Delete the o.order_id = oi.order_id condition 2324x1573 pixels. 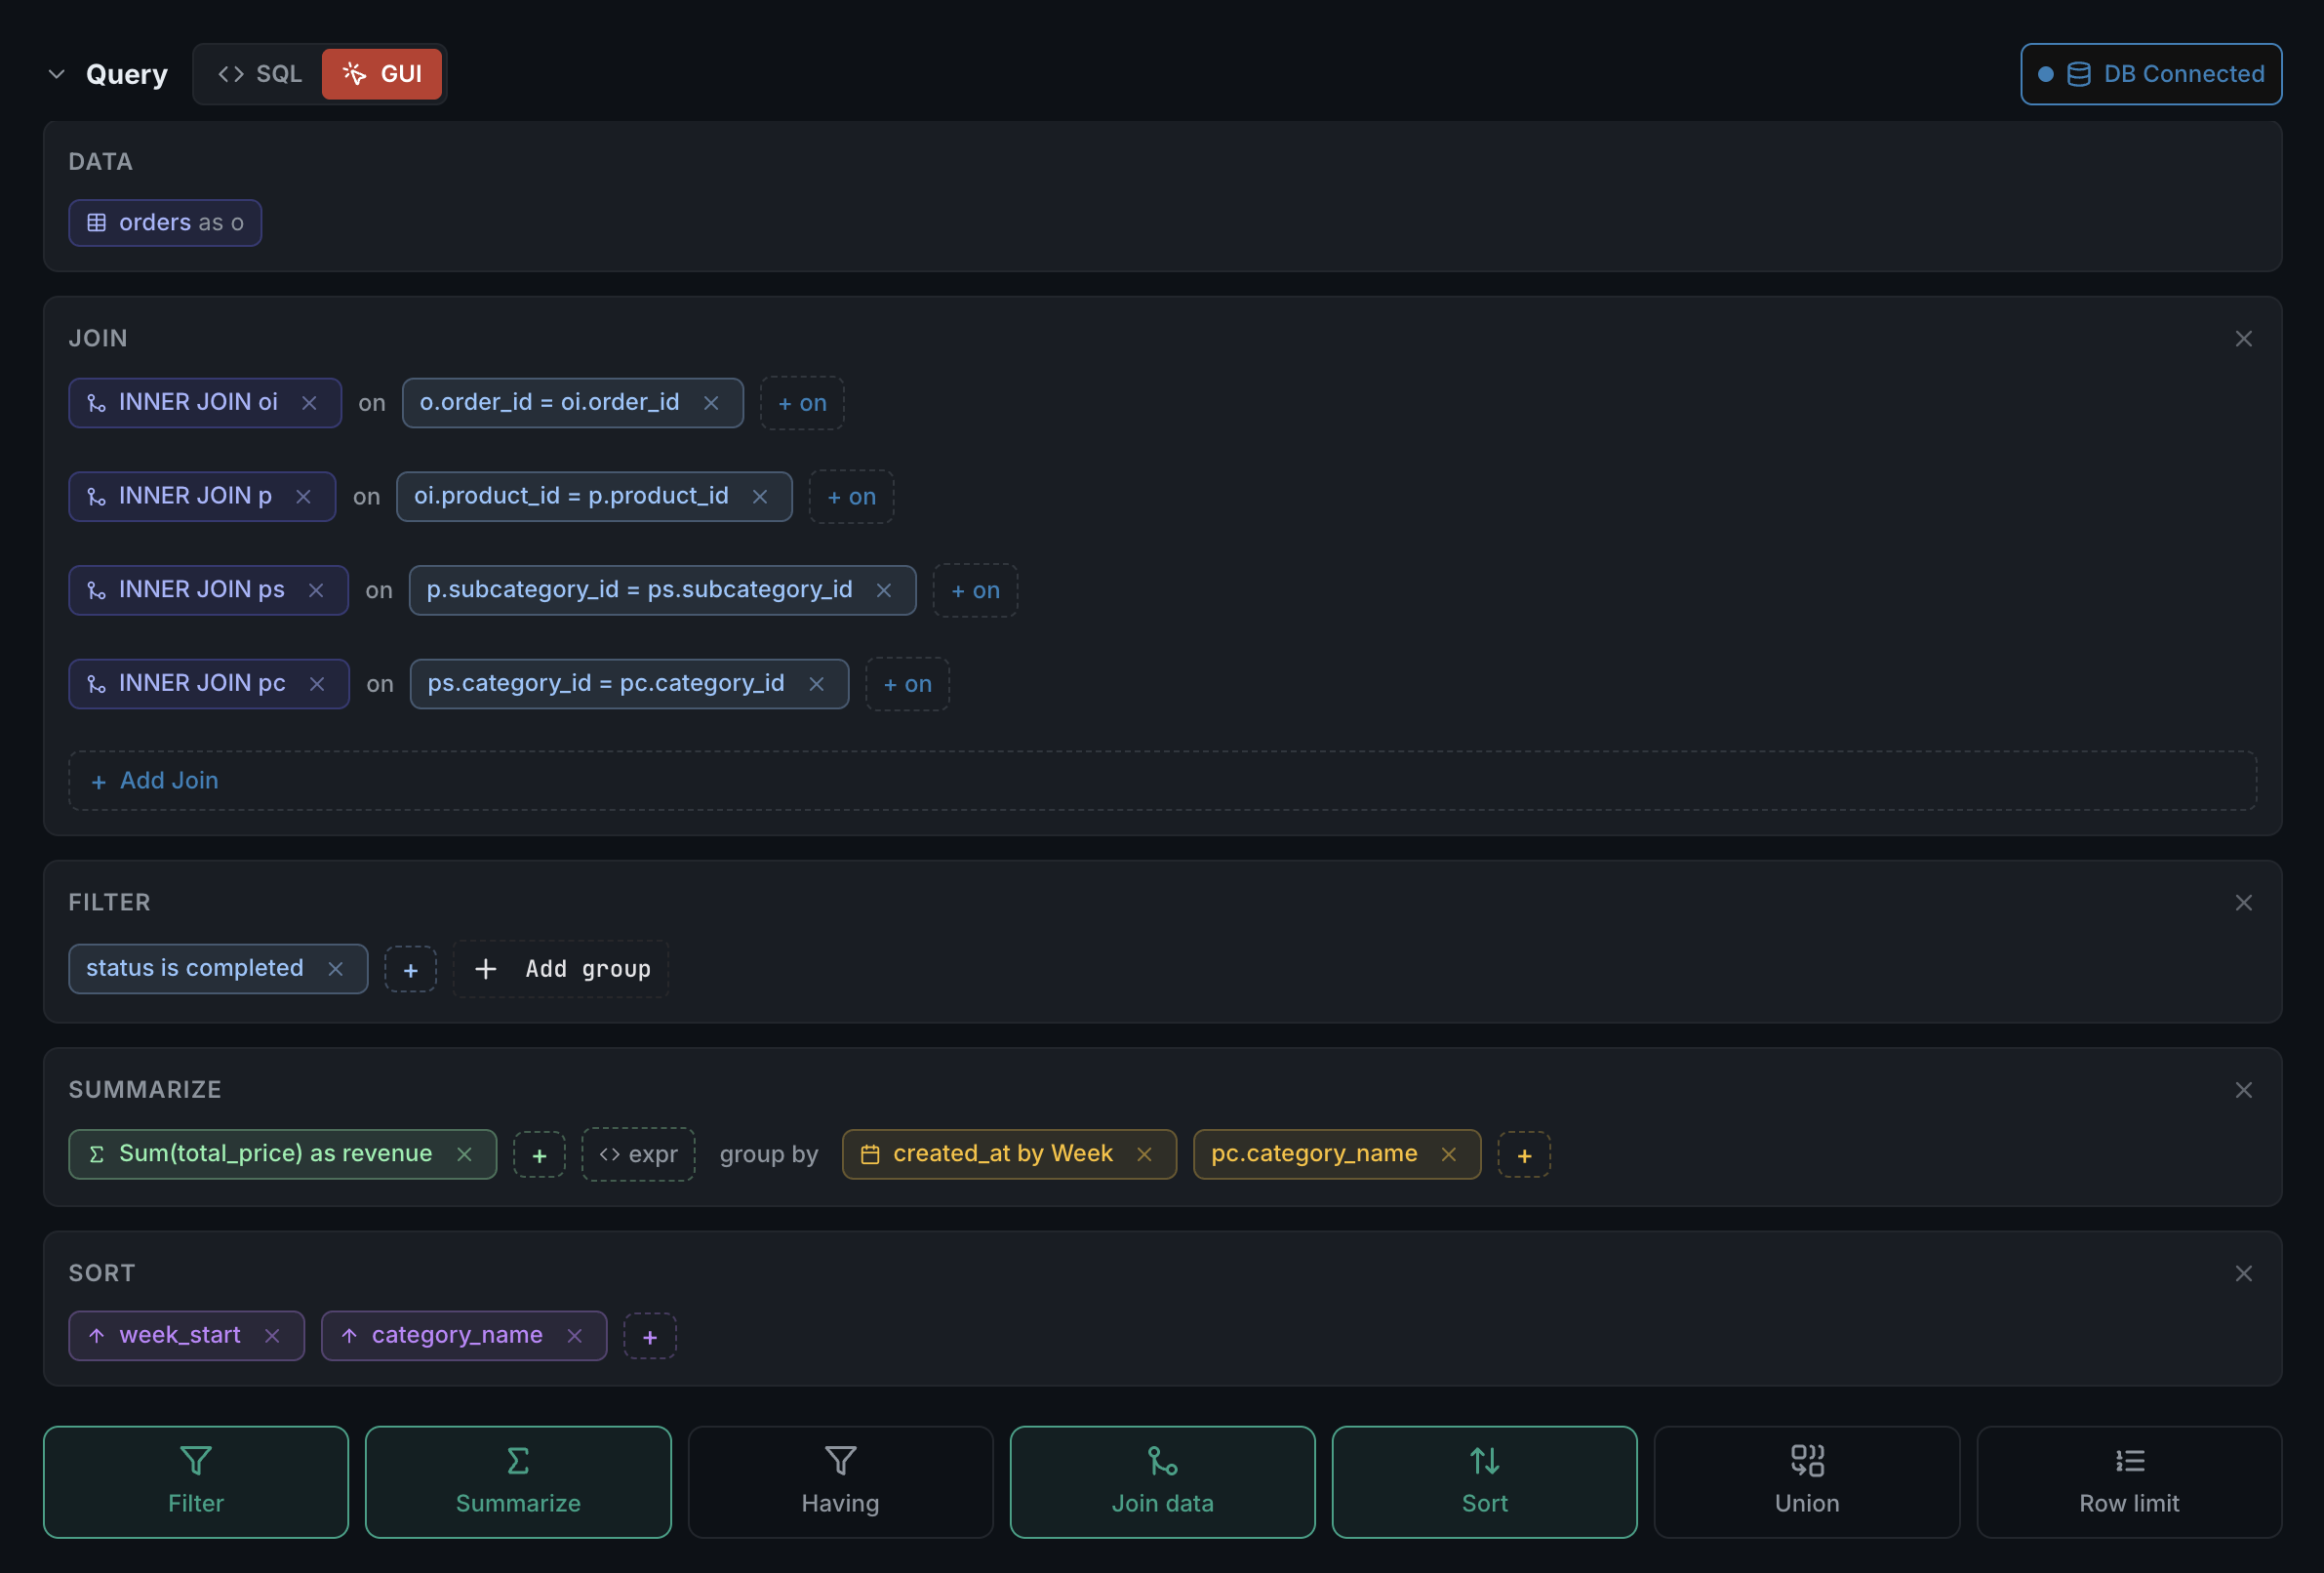point(711,403)
